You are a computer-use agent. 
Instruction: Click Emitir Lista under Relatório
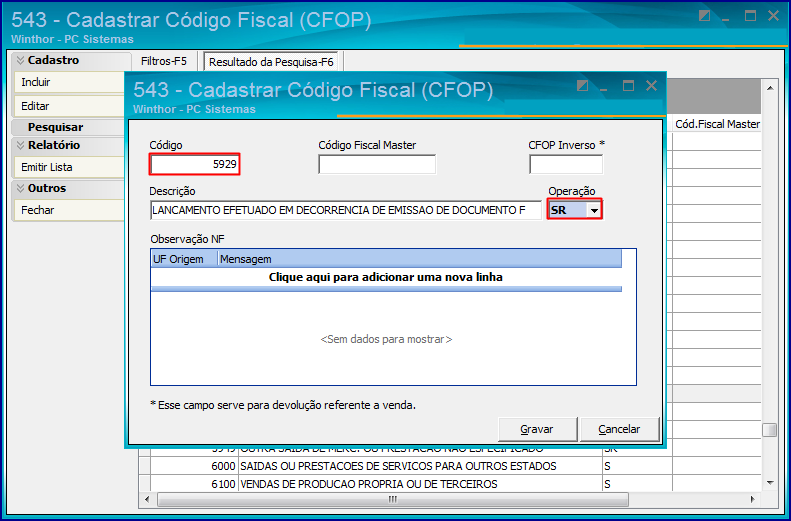[69, 167]
